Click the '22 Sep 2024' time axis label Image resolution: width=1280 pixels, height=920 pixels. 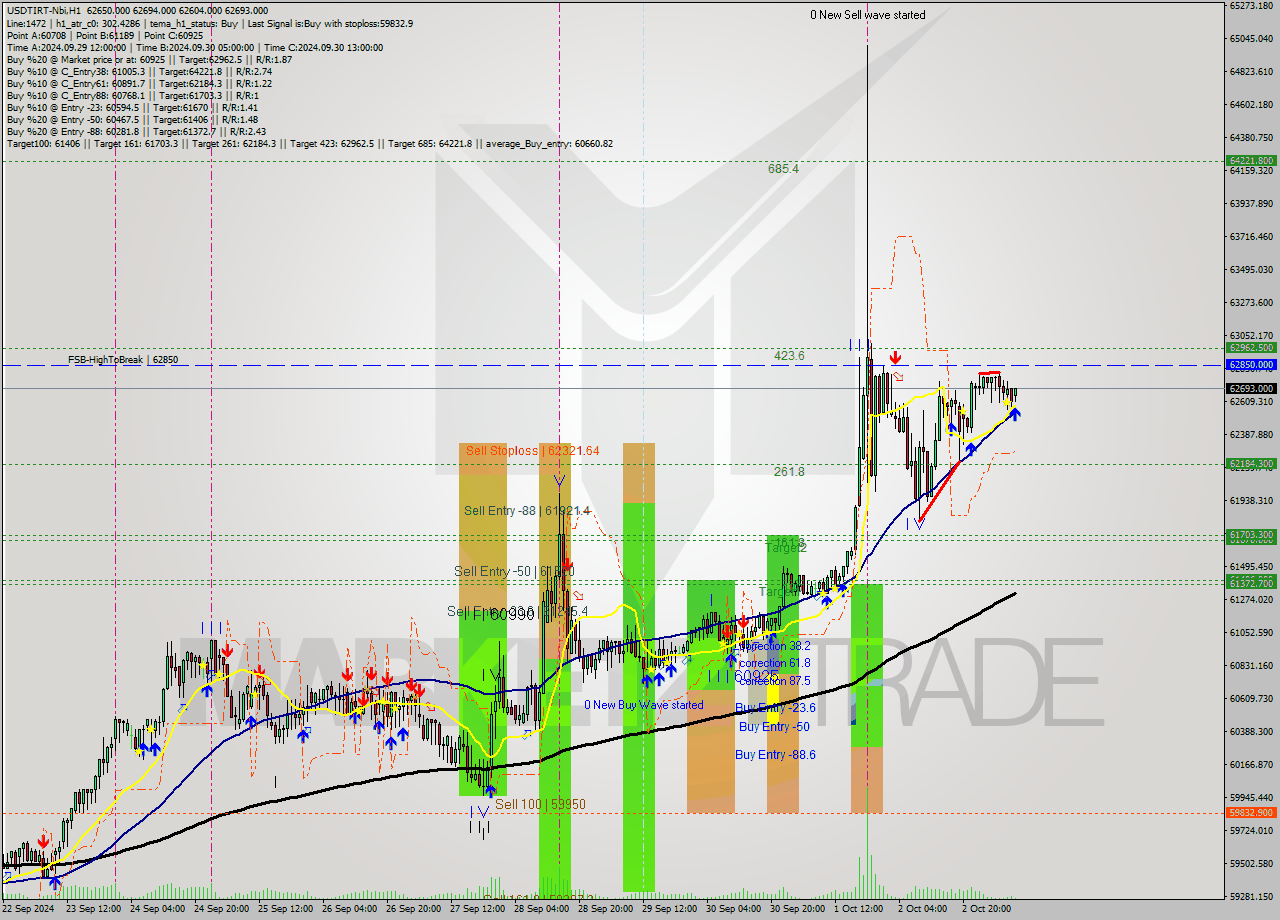click(29, 909)
